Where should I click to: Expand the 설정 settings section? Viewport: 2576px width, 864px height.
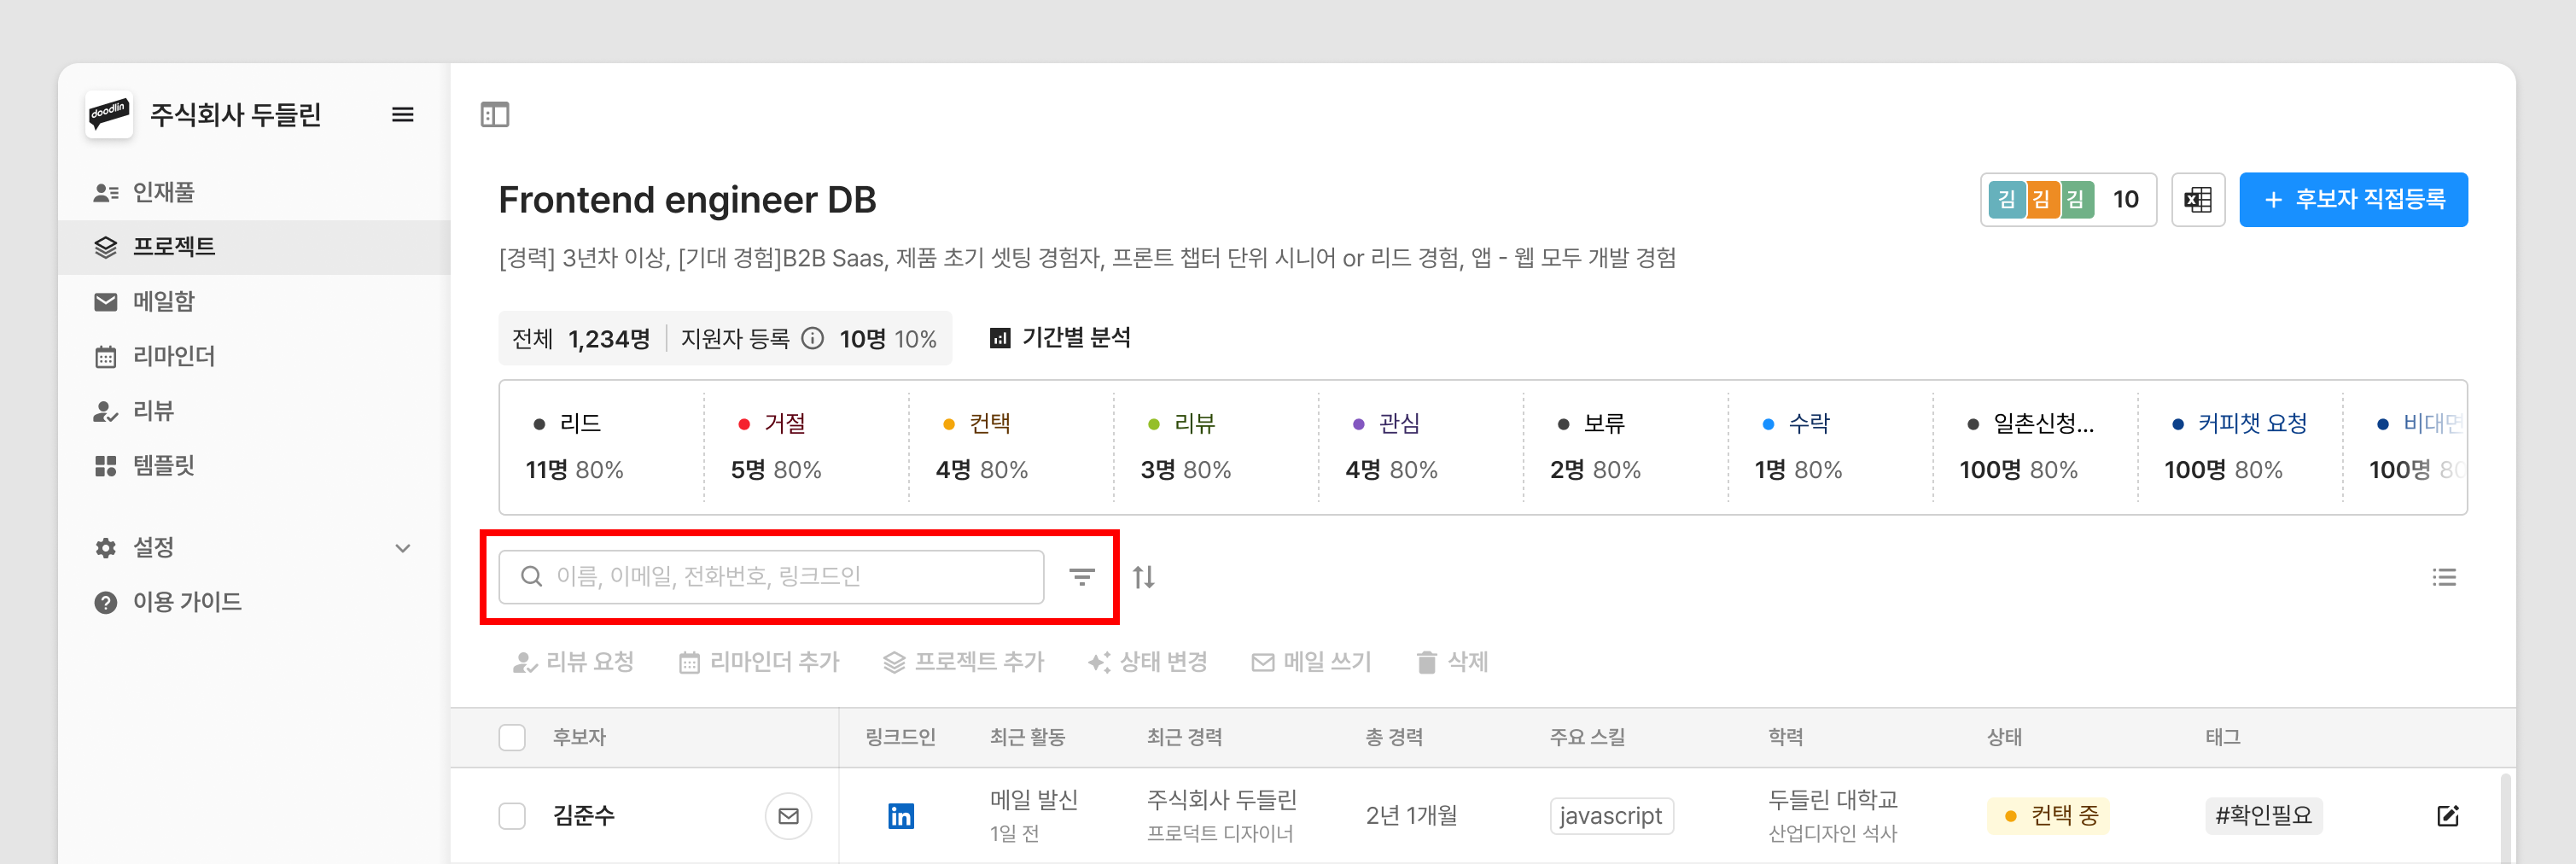pyautogui.click(x=402, y=548)
